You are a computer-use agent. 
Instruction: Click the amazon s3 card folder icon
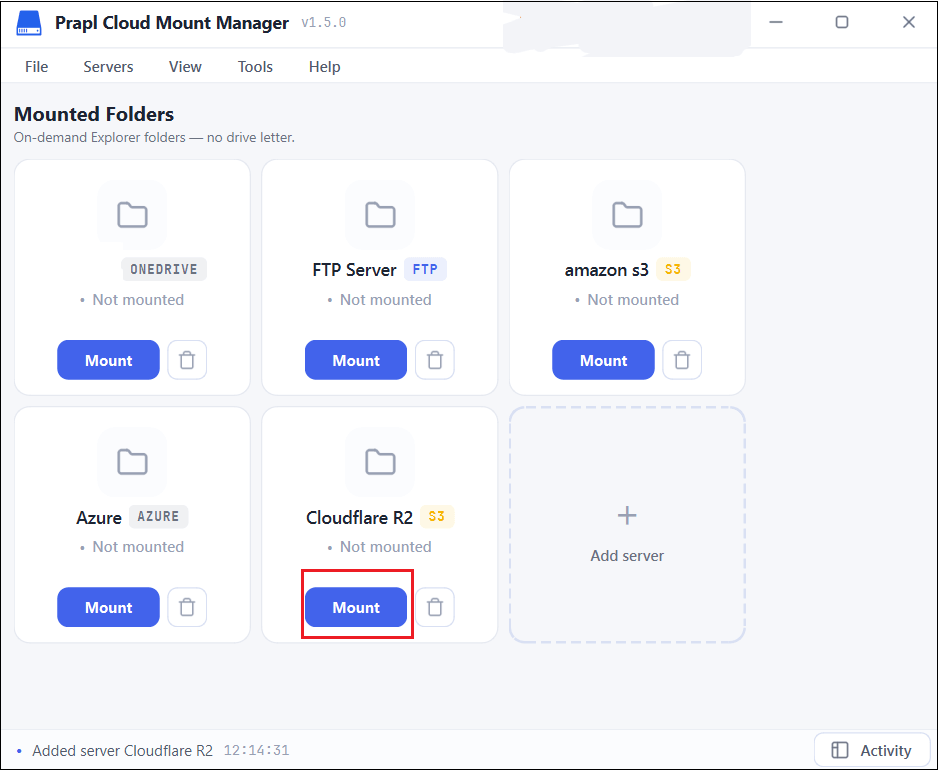627,215
